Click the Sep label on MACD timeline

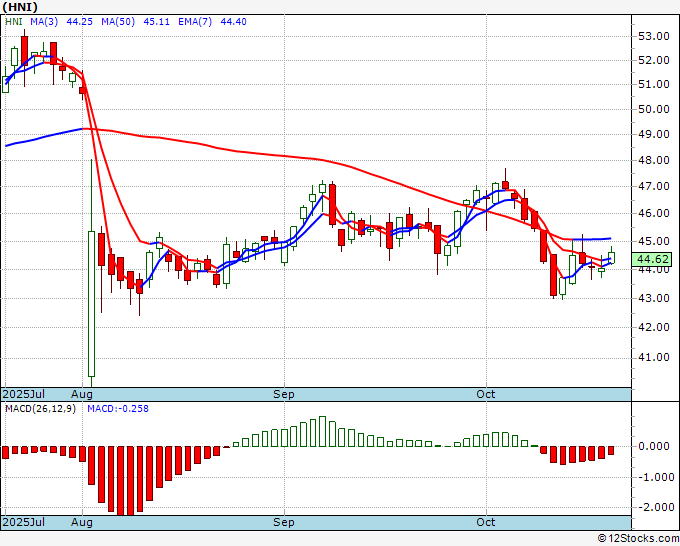tap(284, 522)
